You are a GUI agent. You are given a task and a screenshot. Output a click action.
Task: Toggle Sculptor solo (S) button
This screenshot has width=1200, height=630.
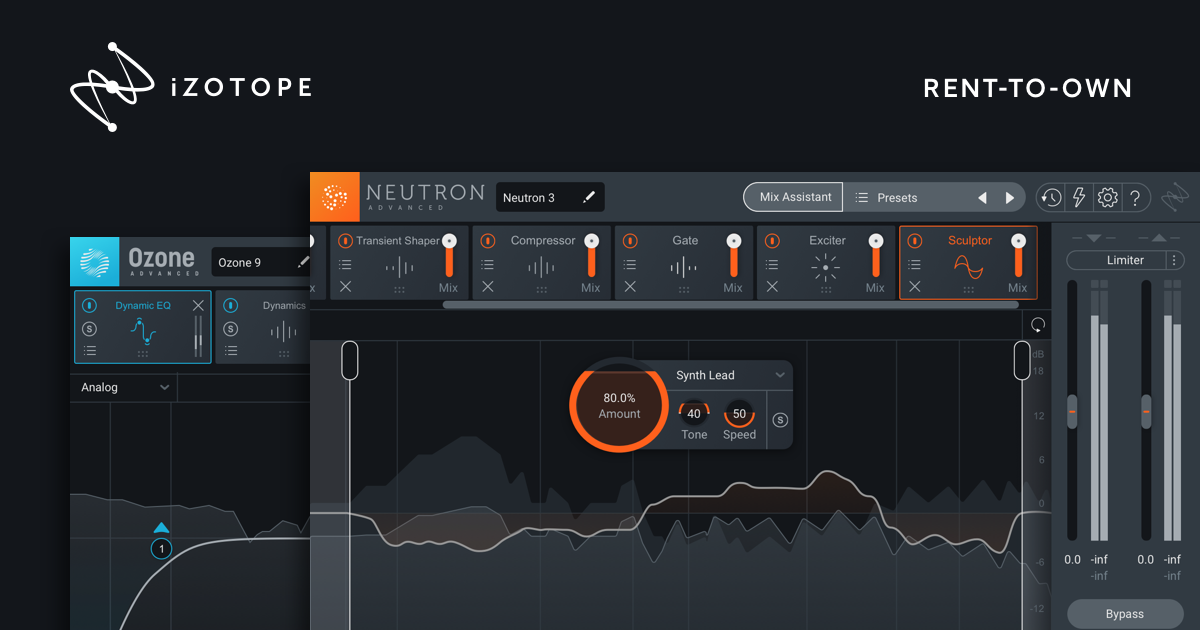(780, 420)
